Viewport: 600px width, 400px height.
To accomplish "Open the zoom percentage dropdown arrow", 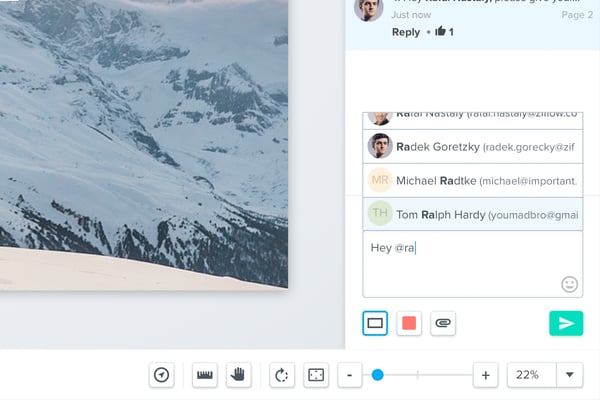I will pos(569,375).
